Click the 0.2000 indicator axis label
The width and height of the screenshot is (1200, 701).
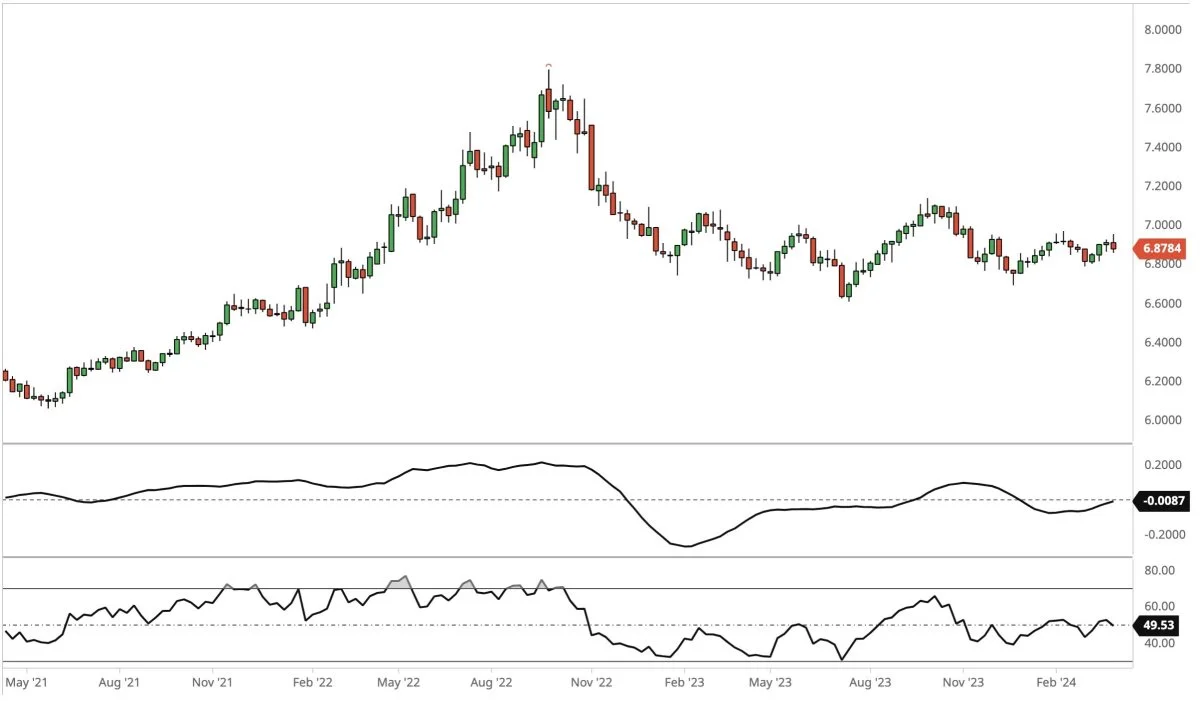click(x=1165, y=465)
